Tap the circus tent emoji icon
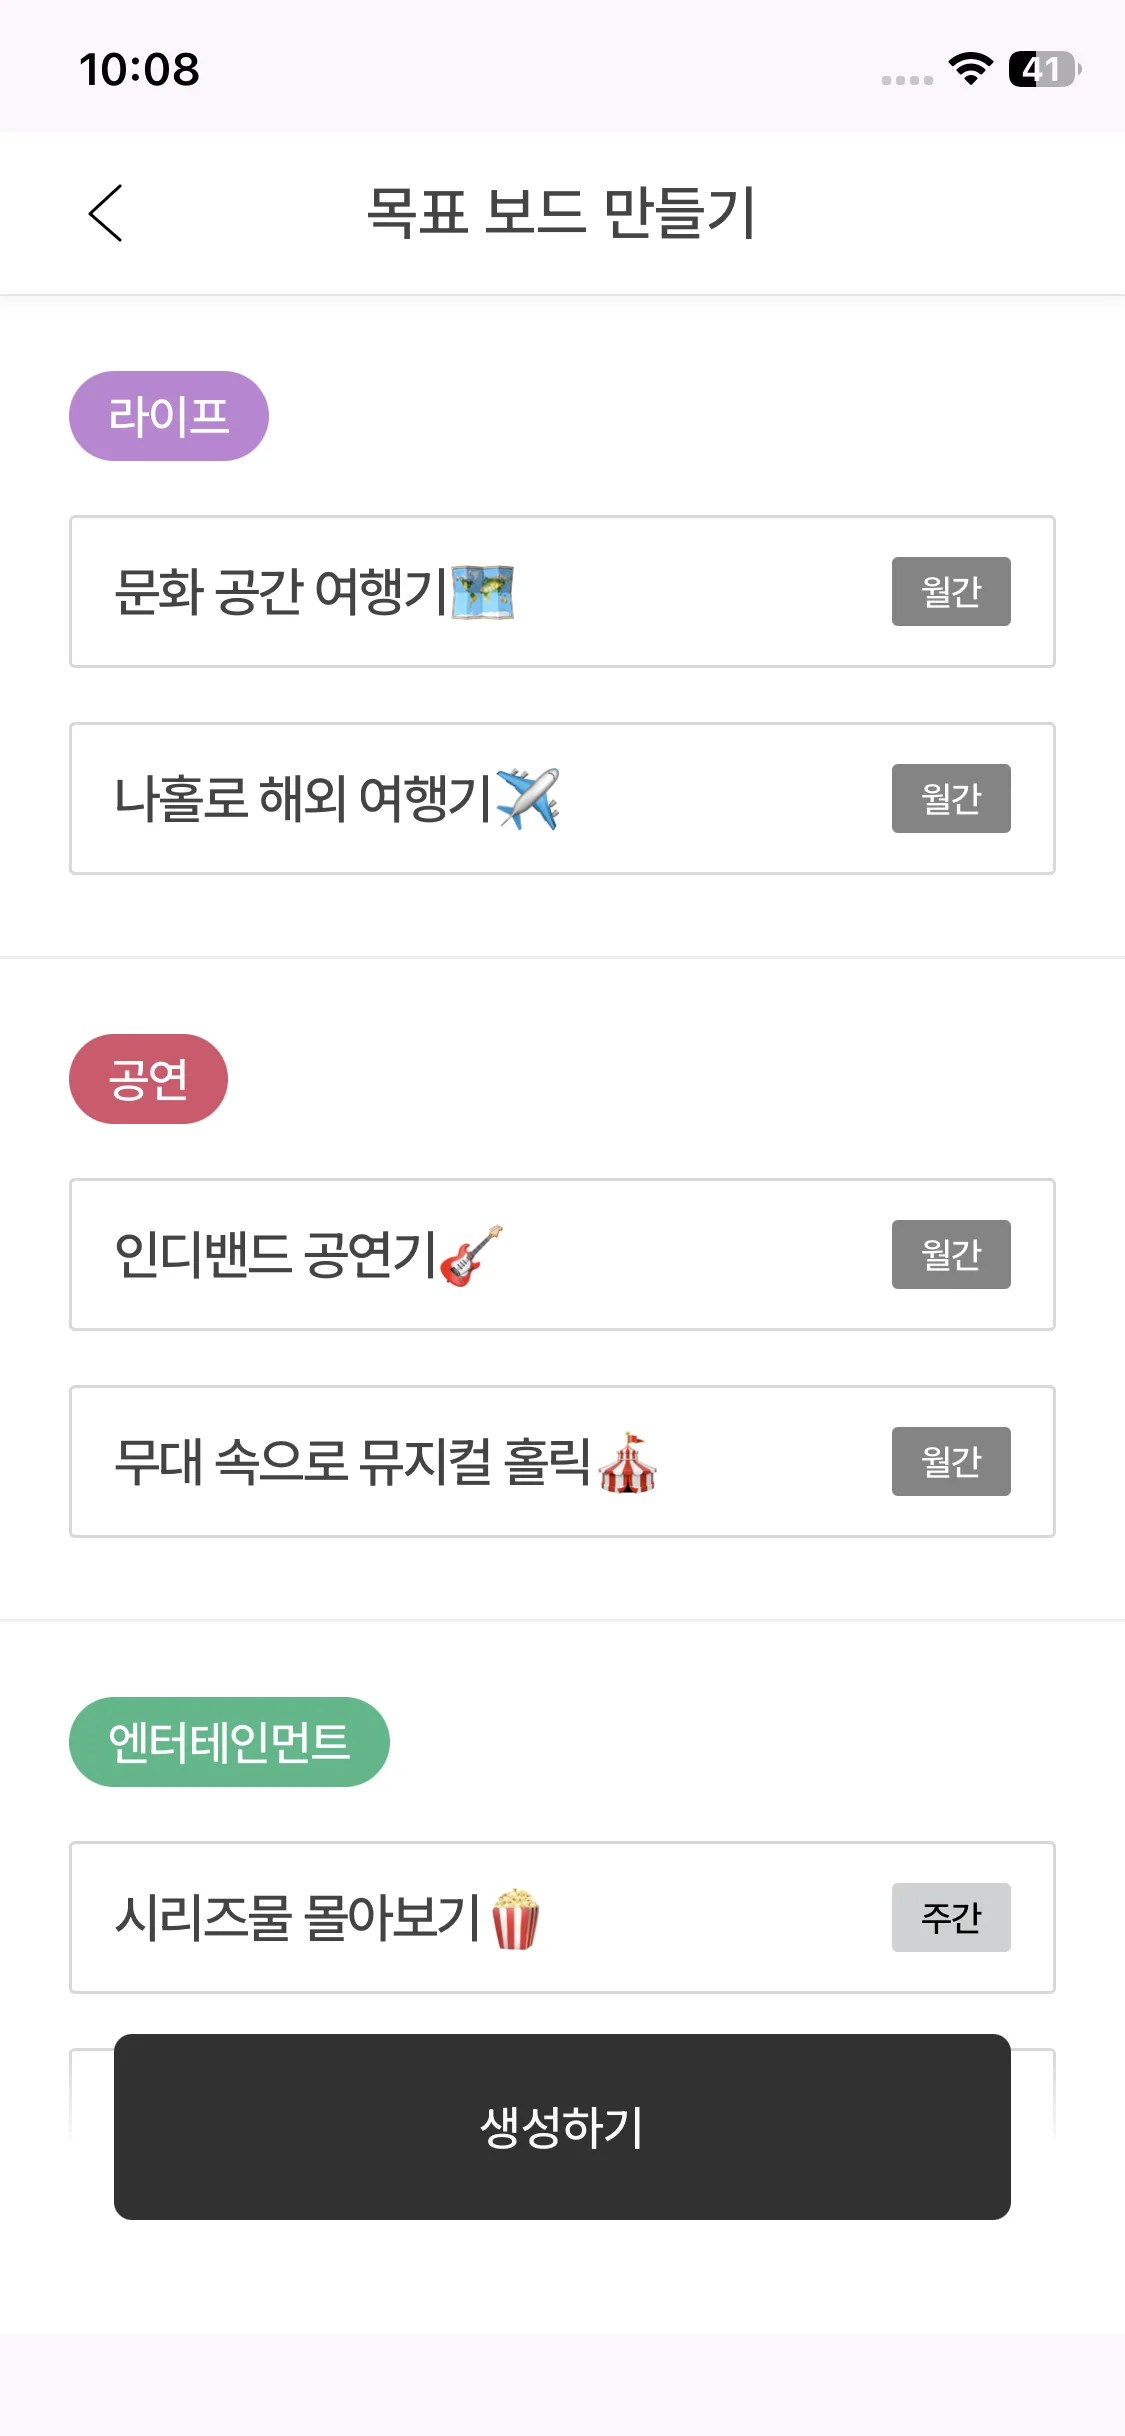The width and height of the screenshot is (1125, 2436). (627, 1462)
